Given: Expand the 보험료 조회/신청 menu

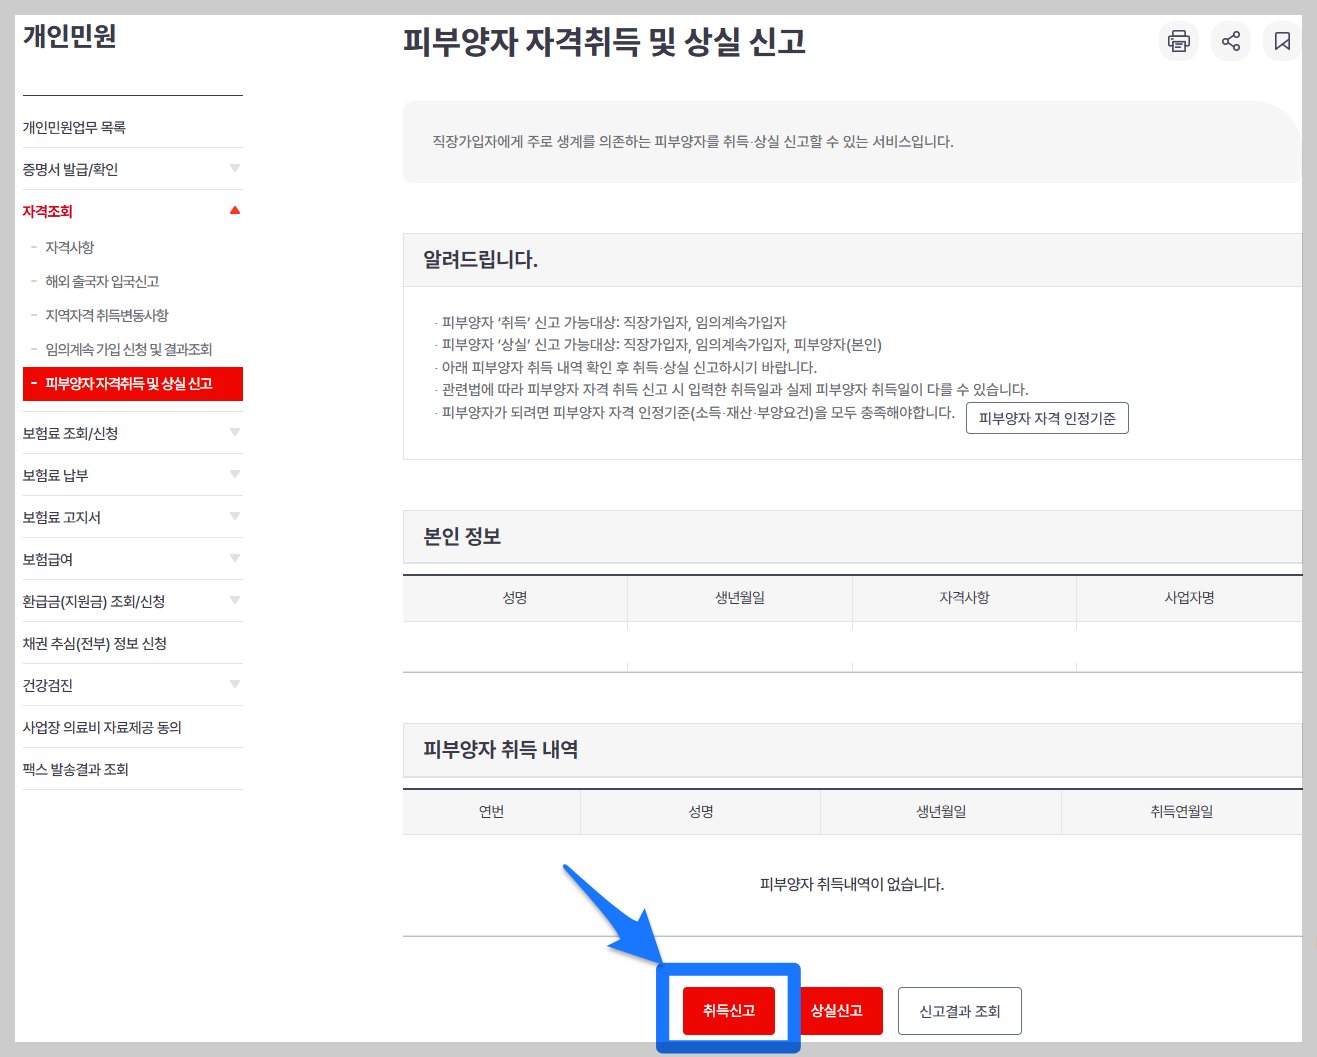Looking at the screenshot, I should click(x=132, y=432).
